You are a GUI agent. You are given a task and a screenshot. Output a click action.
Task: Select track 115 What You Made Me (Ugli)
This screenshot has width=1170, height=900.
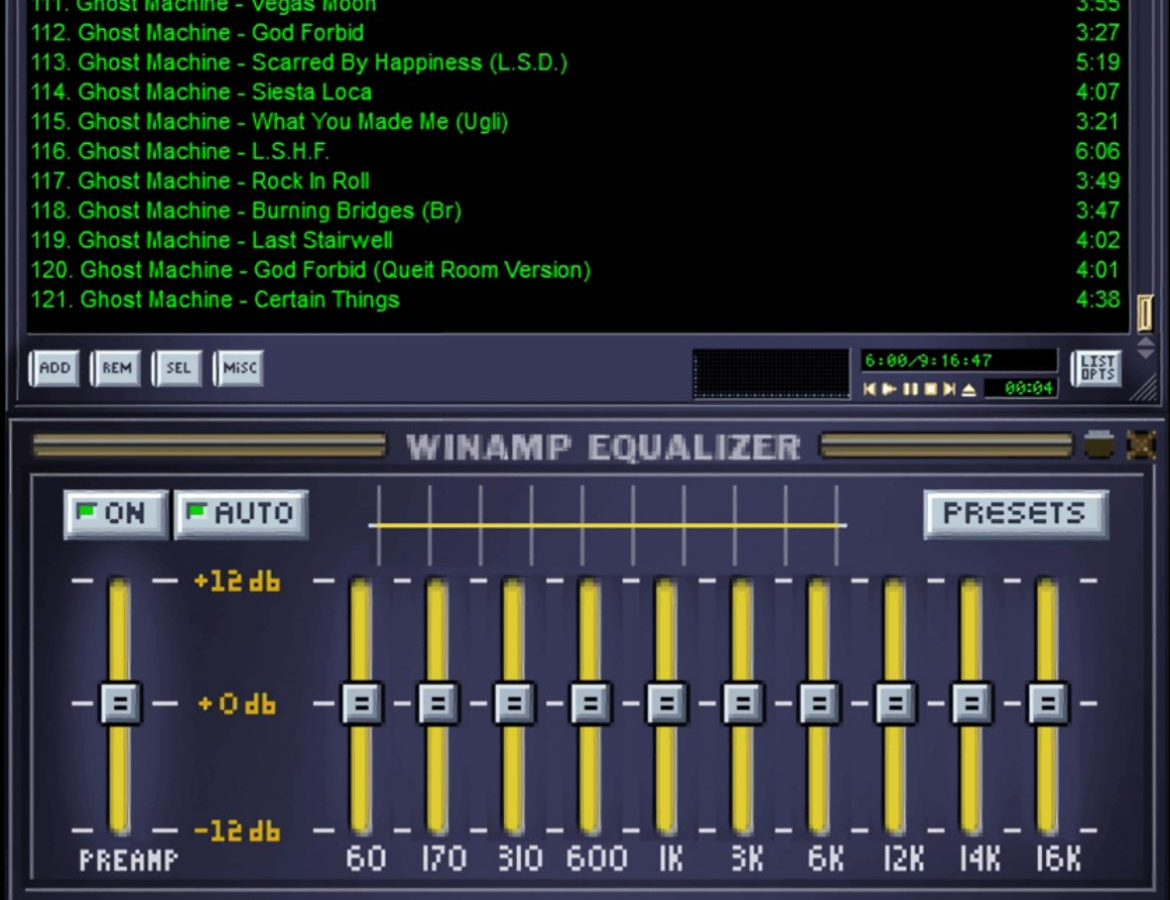click(576, 122)
